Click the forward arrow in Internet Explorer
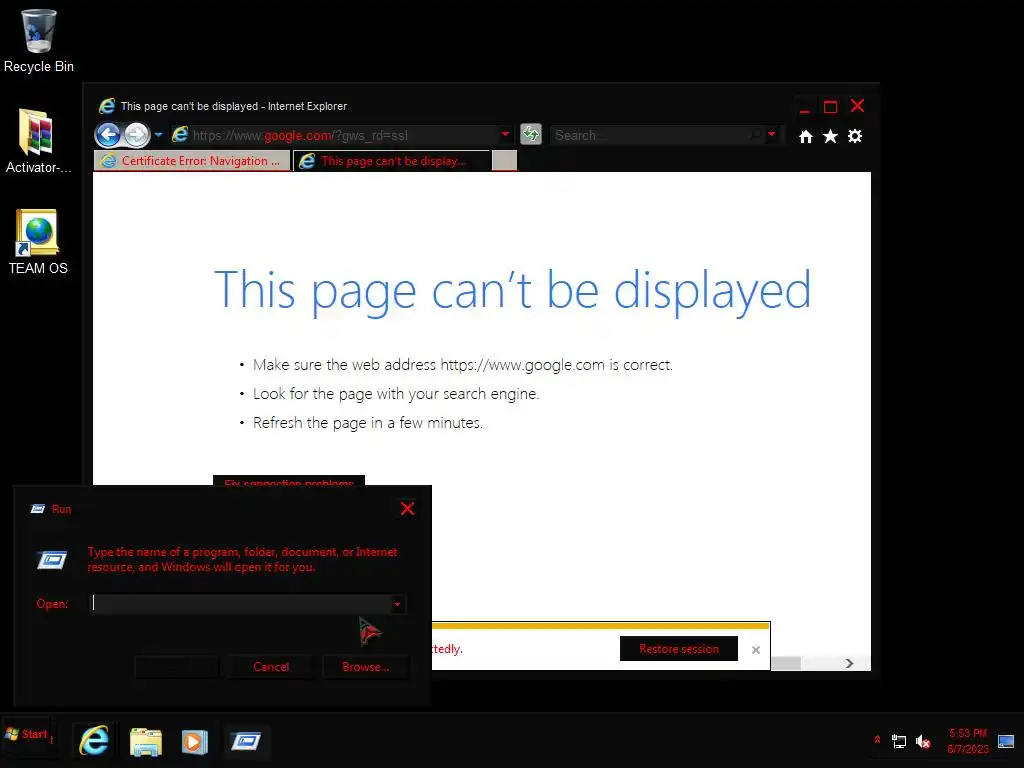The image size is (1024, 768). coord(136,135)
